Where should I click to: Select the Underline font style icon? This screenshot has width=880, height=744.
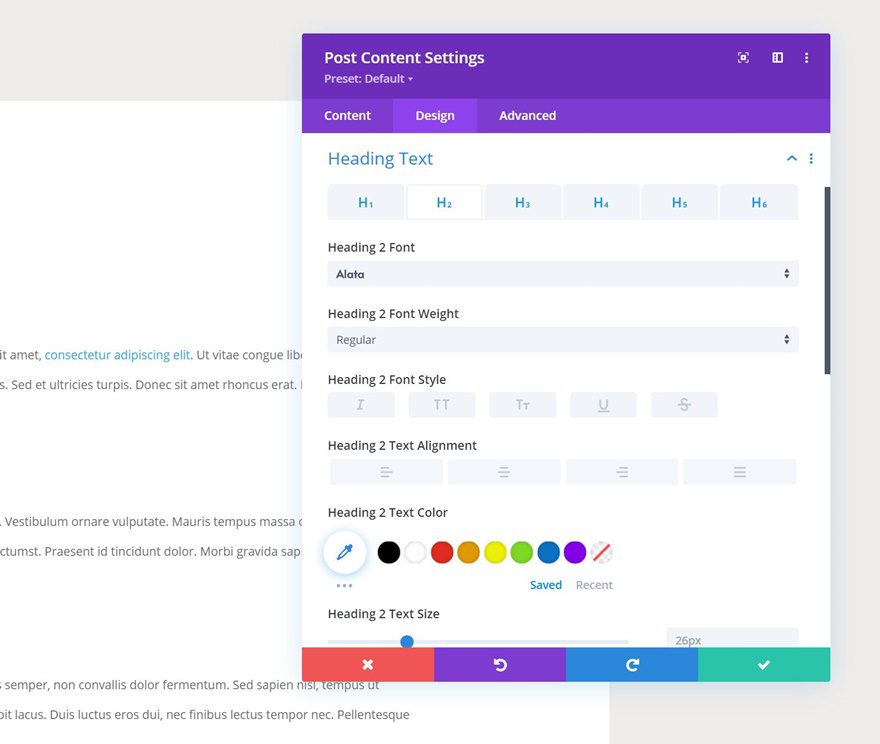point(603,404)
